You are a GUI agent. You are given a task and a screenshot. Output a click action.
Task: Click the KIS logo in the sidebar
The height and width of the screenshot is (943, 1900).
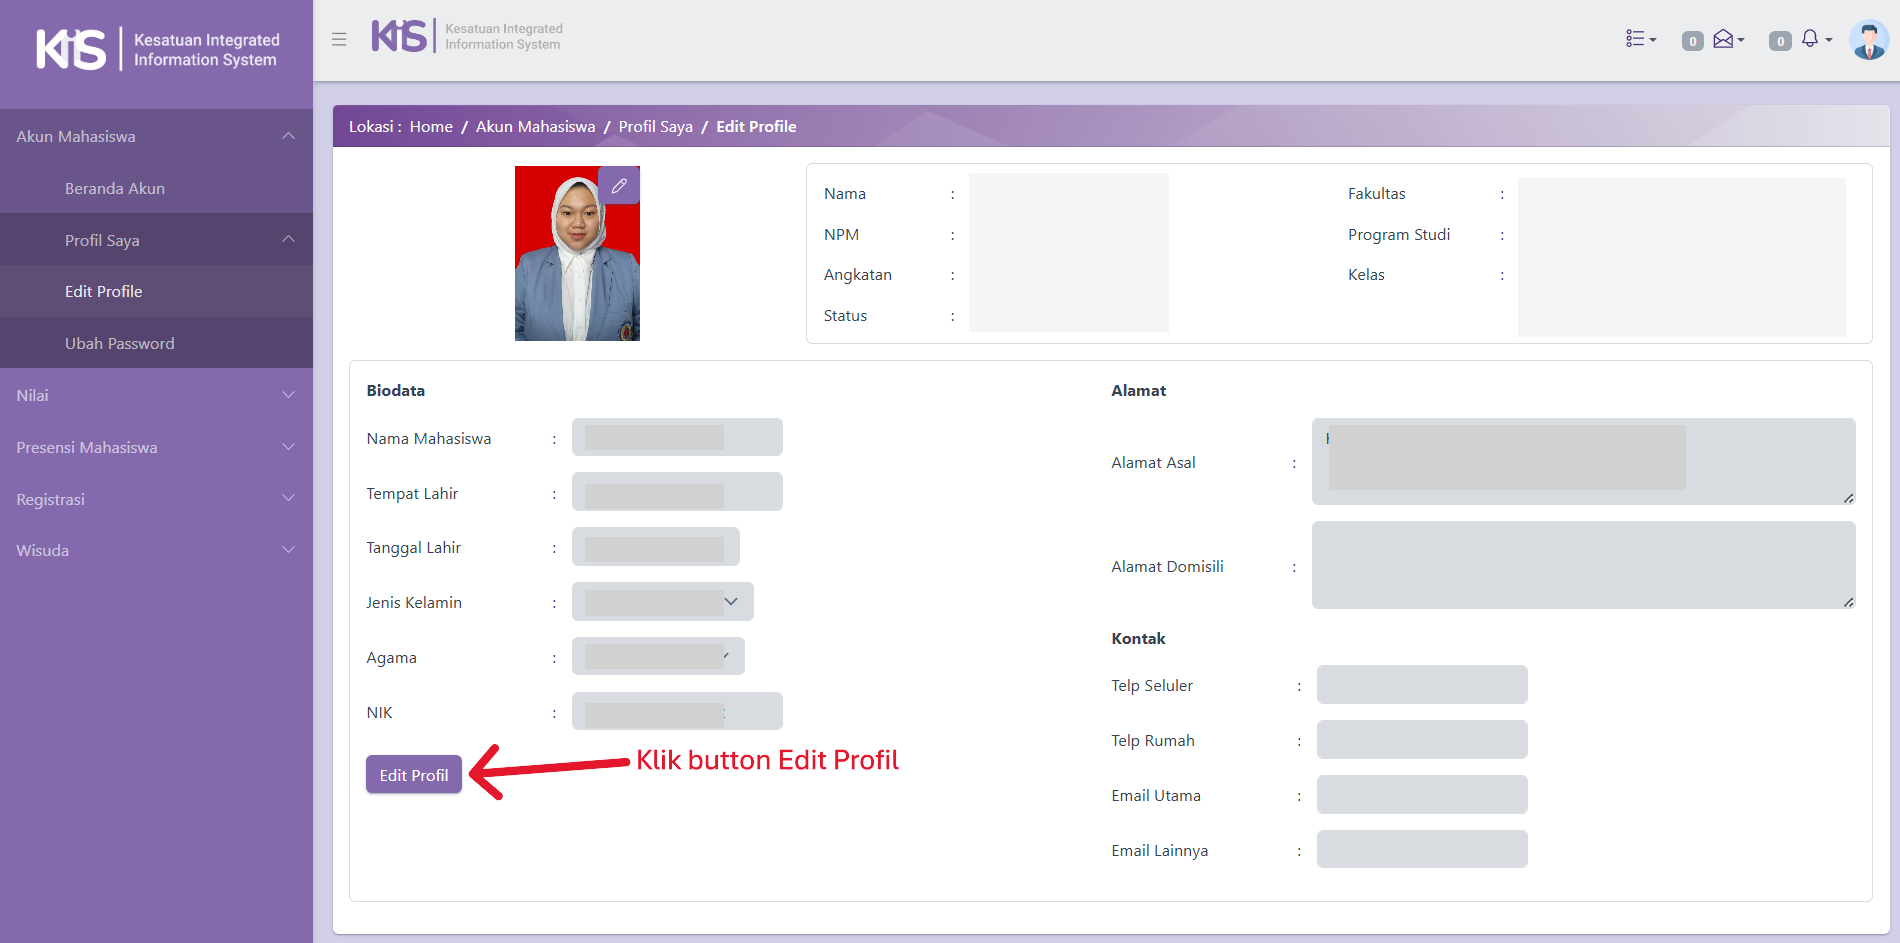coord(72,49)
